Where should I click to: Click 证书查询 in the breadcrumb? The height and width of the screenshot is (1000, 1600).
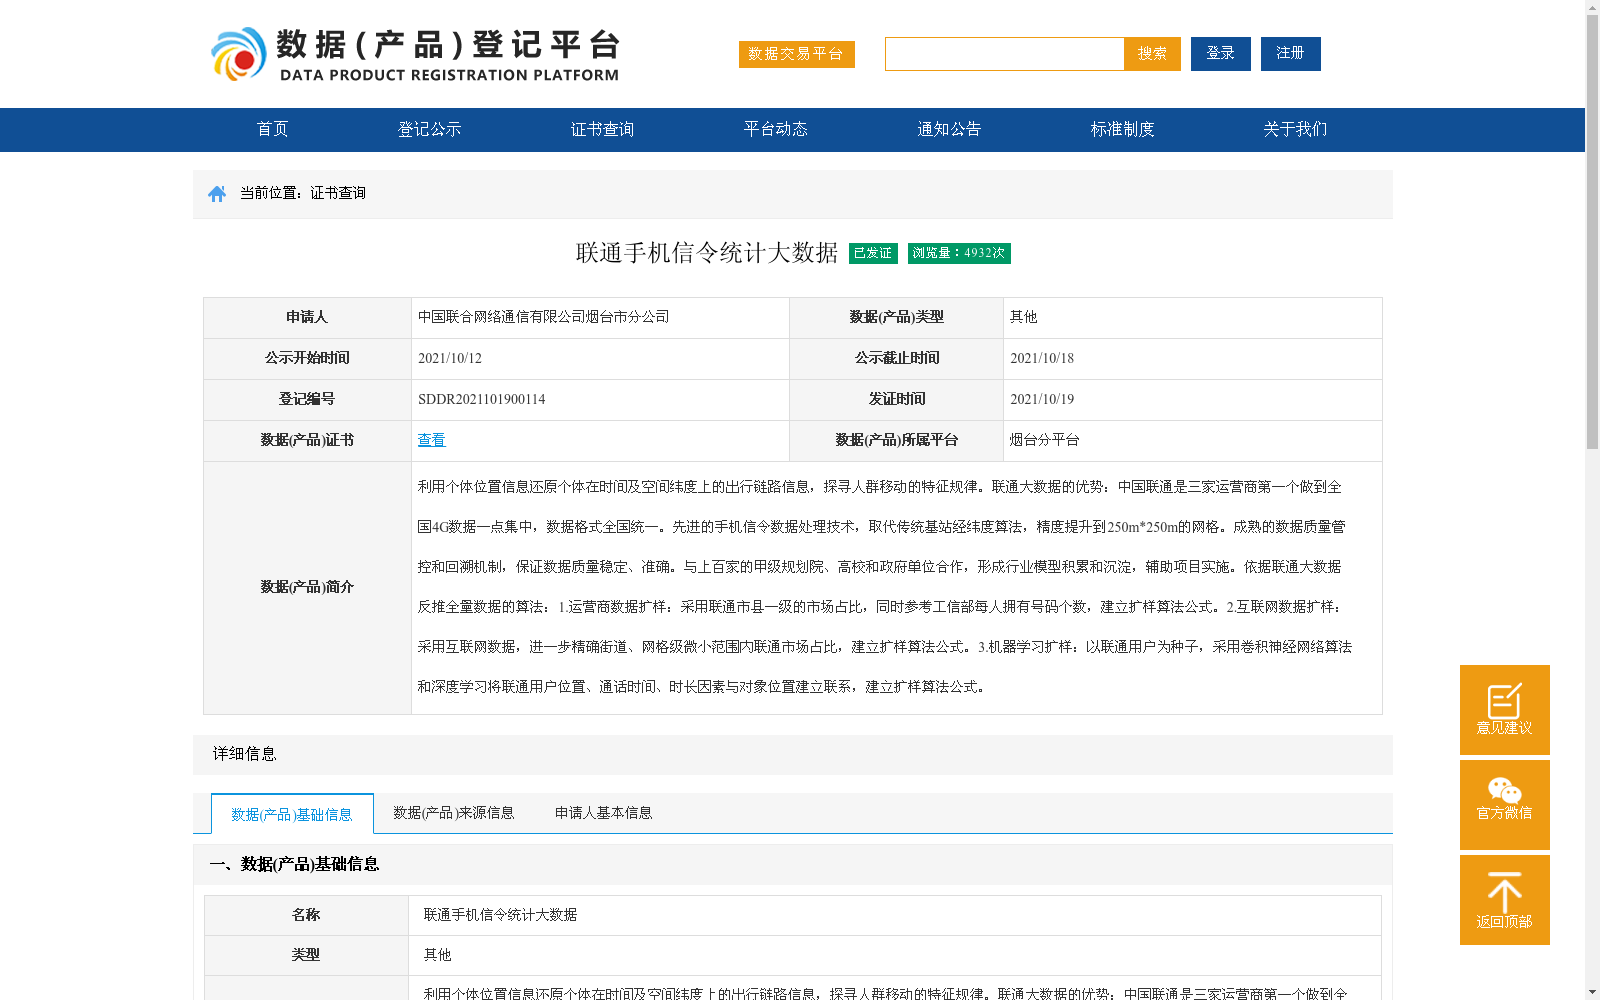point(338,193)
